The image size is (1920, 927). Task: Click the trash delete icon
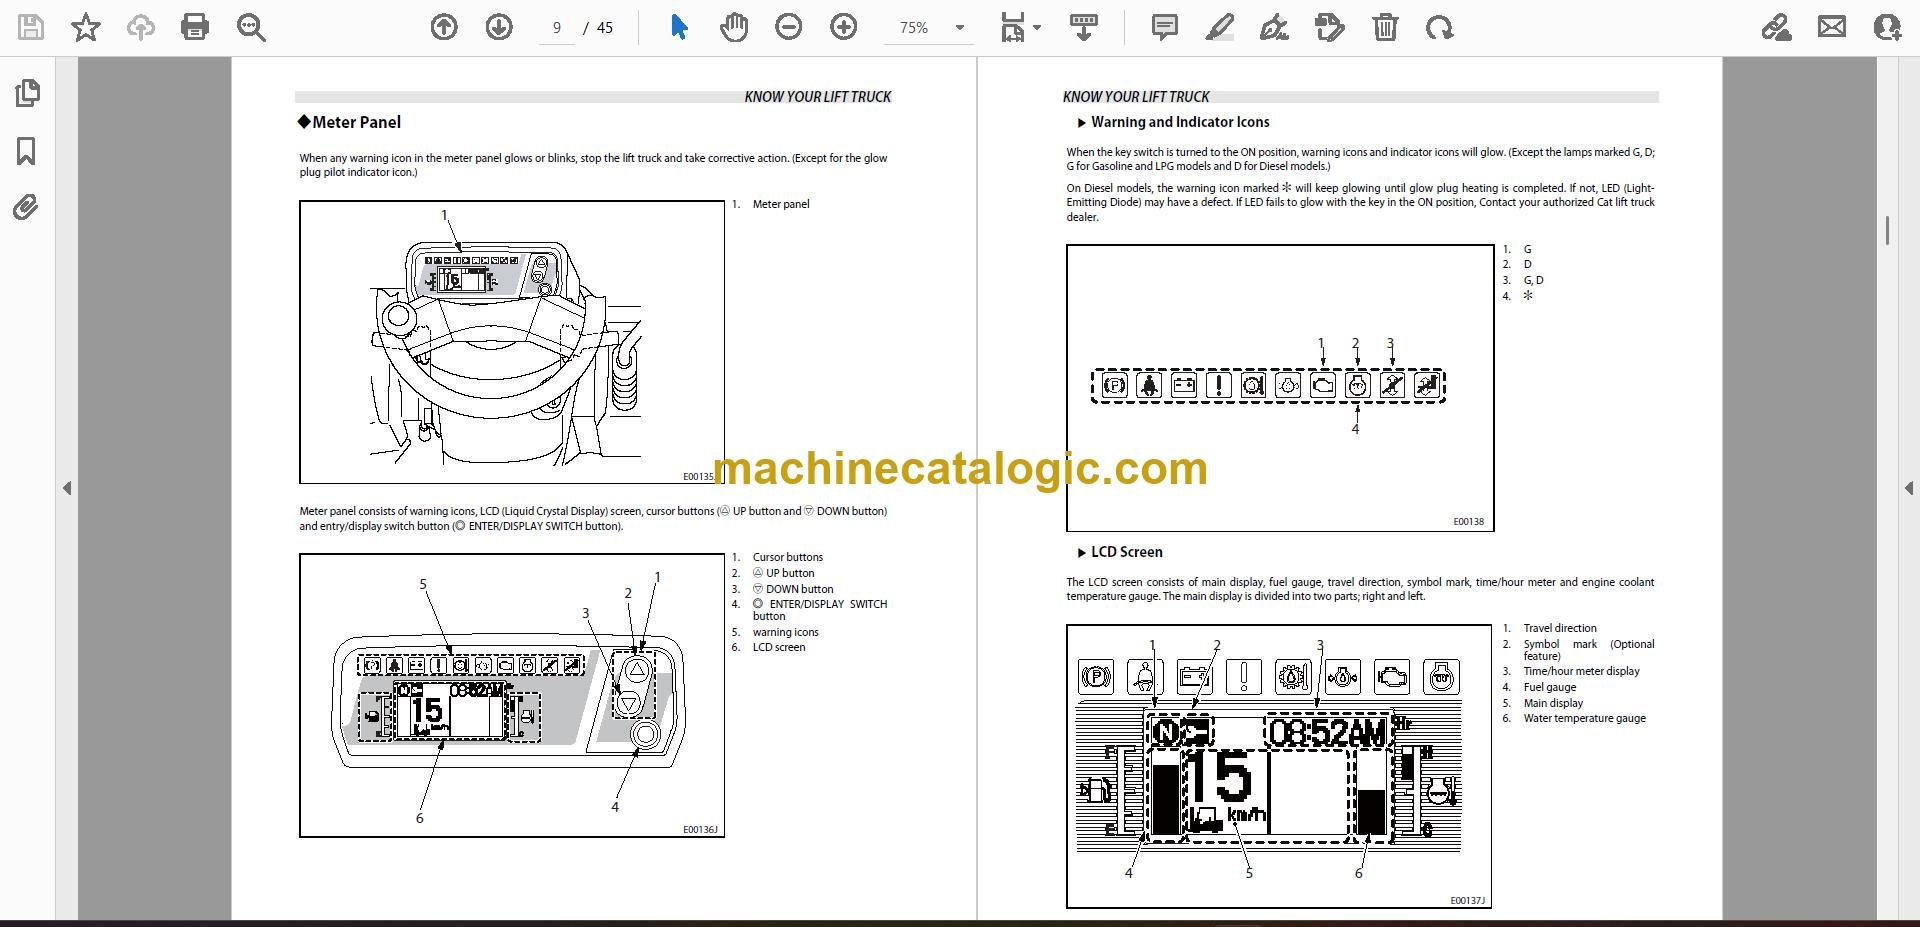point(1385,27)
